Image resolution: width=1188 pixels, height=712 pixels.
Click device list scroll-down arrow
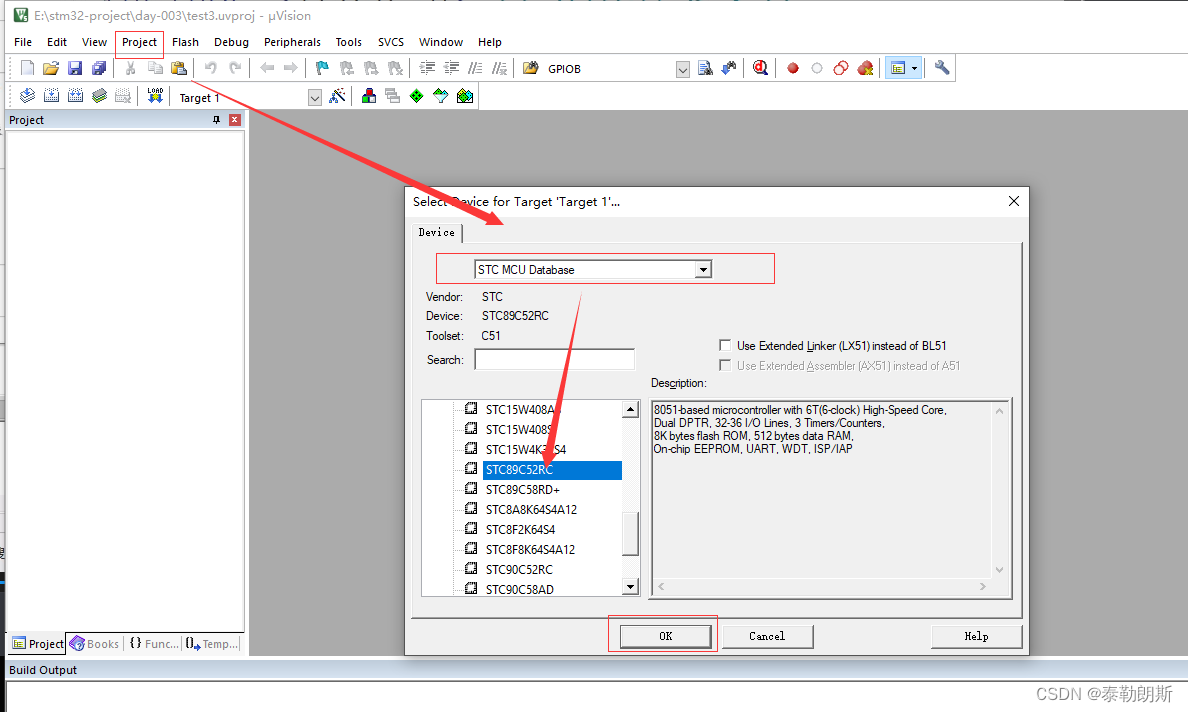click(630, 586)
